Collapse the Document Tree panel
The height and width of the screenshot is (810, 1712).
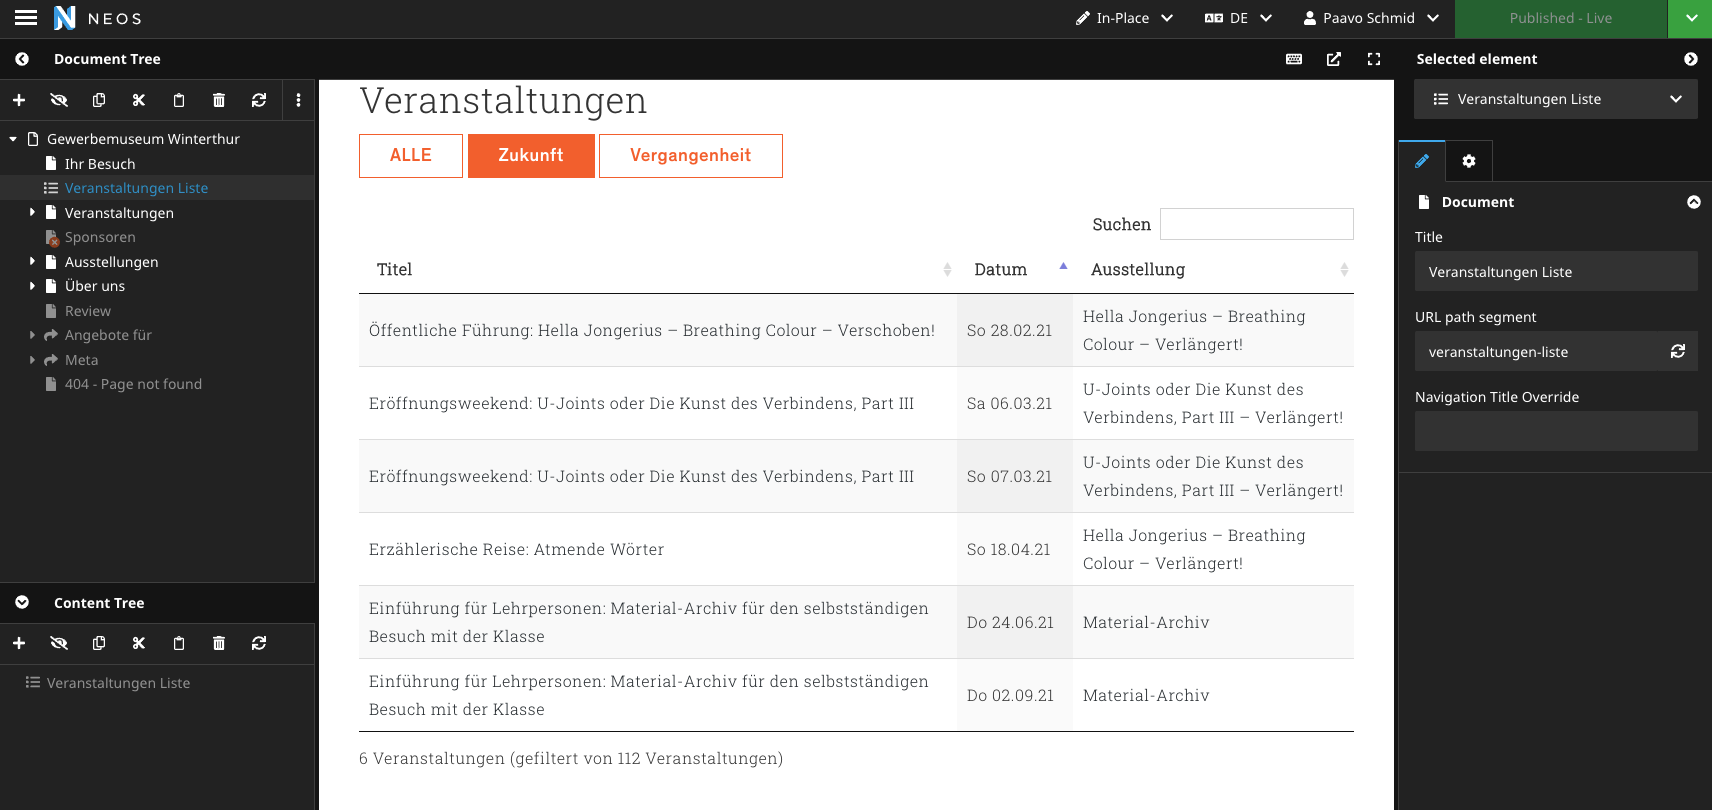tap(22, 59)
